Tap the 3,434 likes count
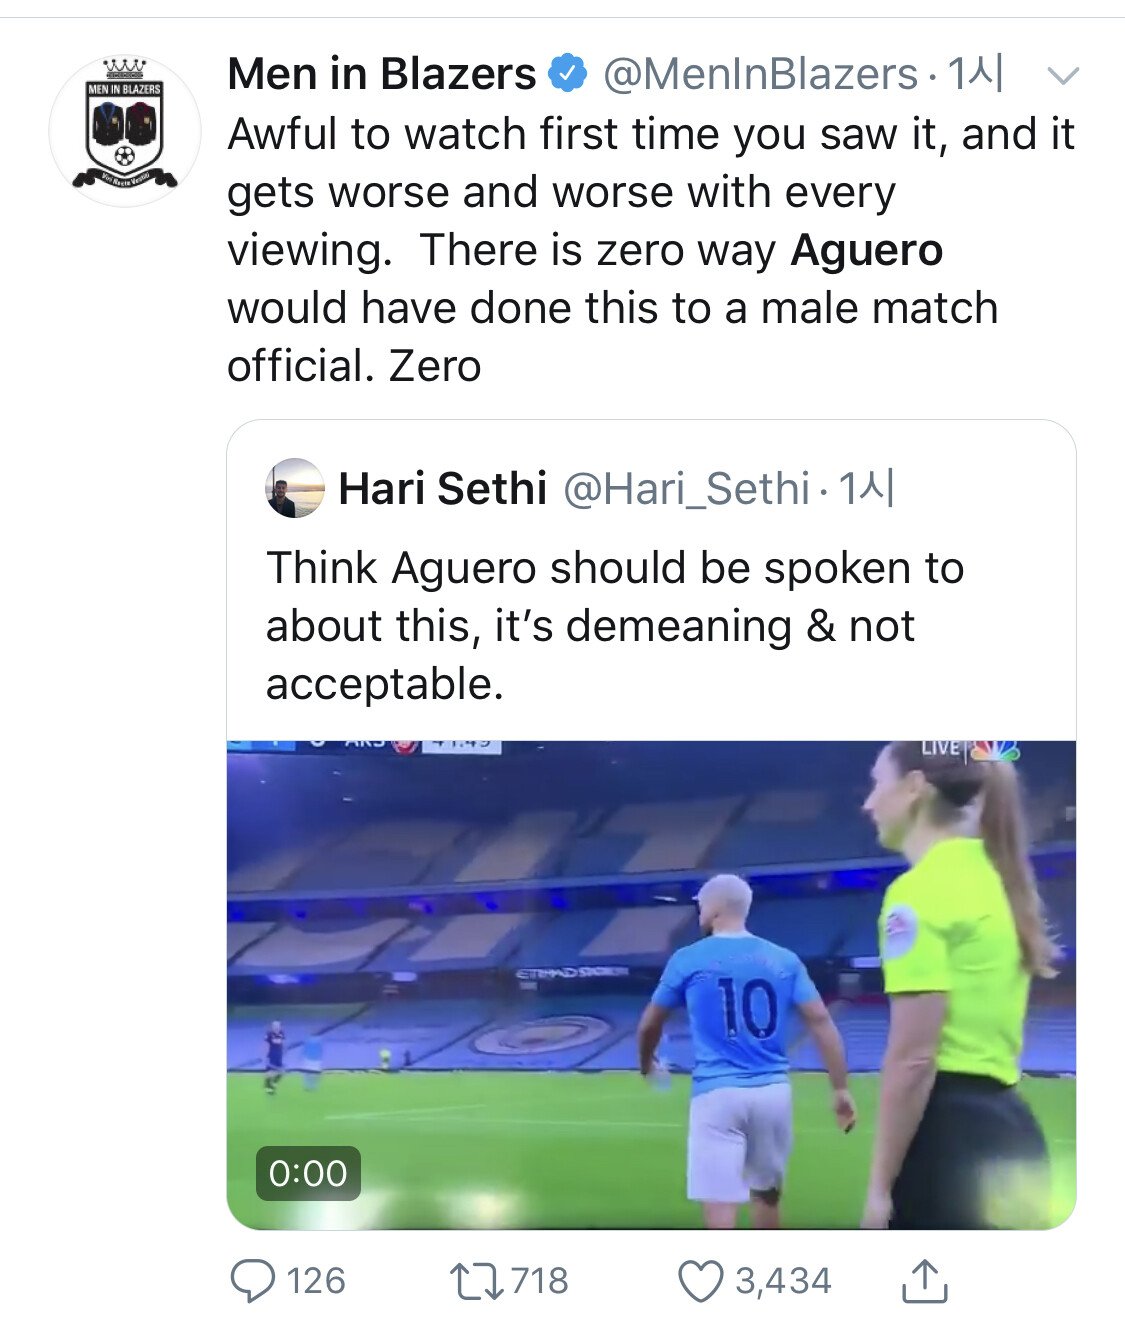This screenshot has width=1125, height=1318. [x=783, y=1281]
